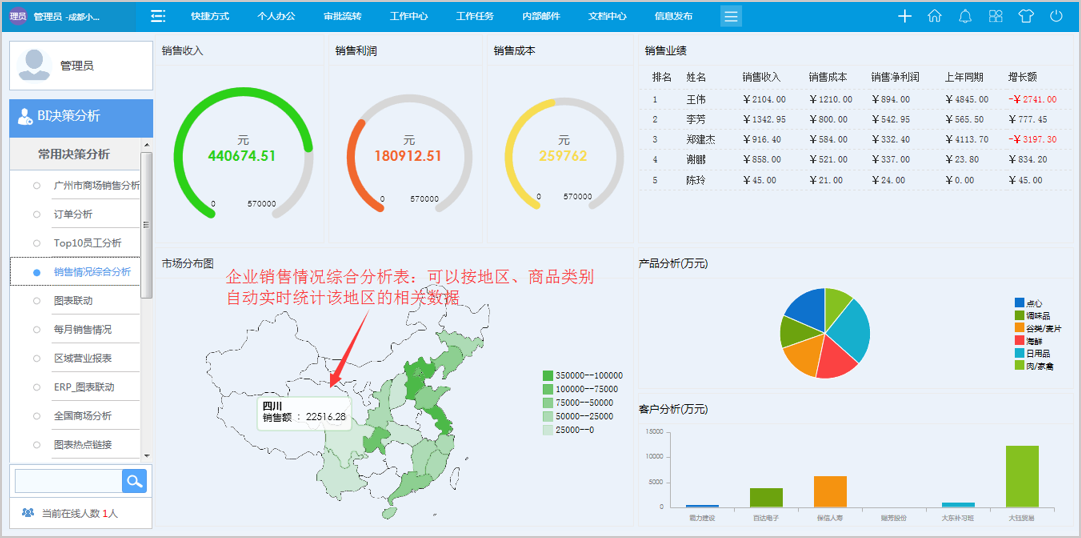
Task: Select 销售情况综合分析 report
Action: pyautogui.click(x=92, y=272)
